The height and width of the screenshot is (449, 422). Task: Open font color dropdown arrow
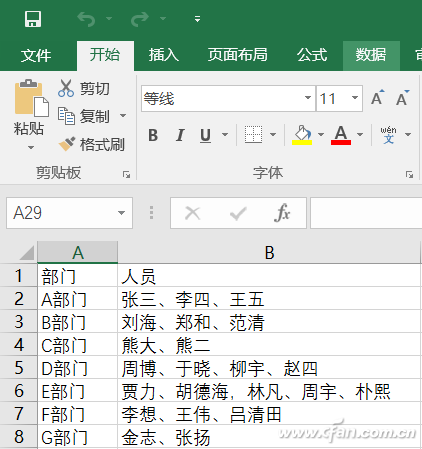(360, 135)
